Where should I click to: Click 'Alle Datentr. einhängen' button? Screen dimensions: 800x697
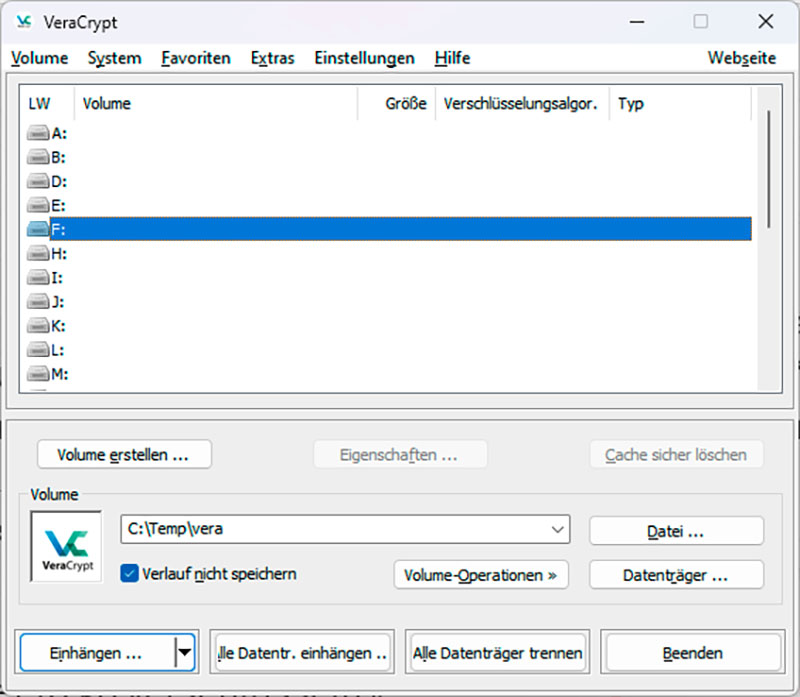(302, 653)
